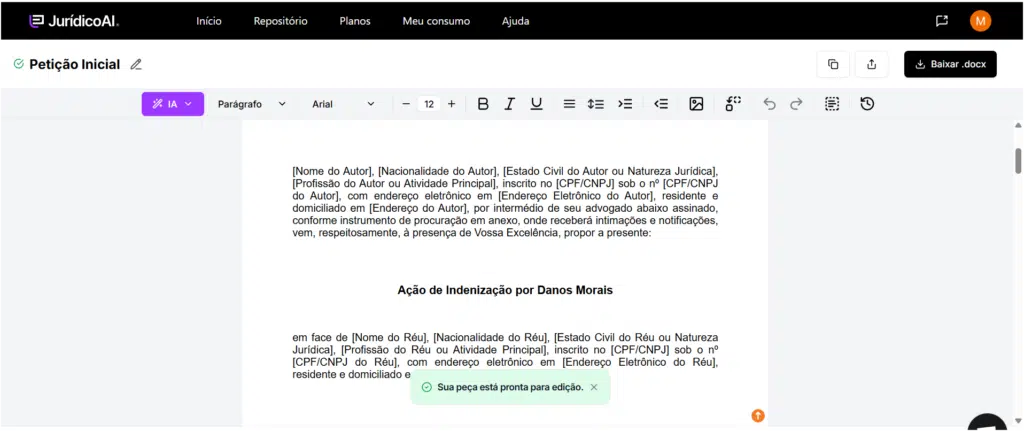Increase font size with plus button

[x=451, y=104]
